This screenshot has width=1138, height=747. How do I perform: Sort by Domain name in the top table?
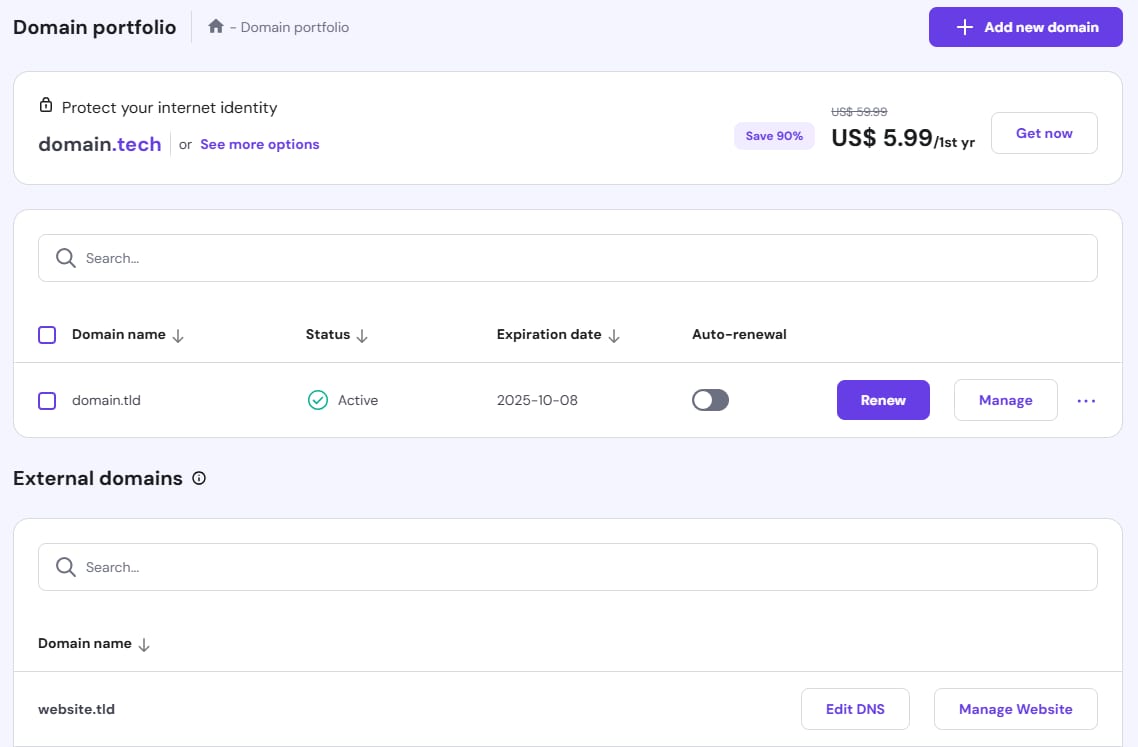click(x=178, y=336)
